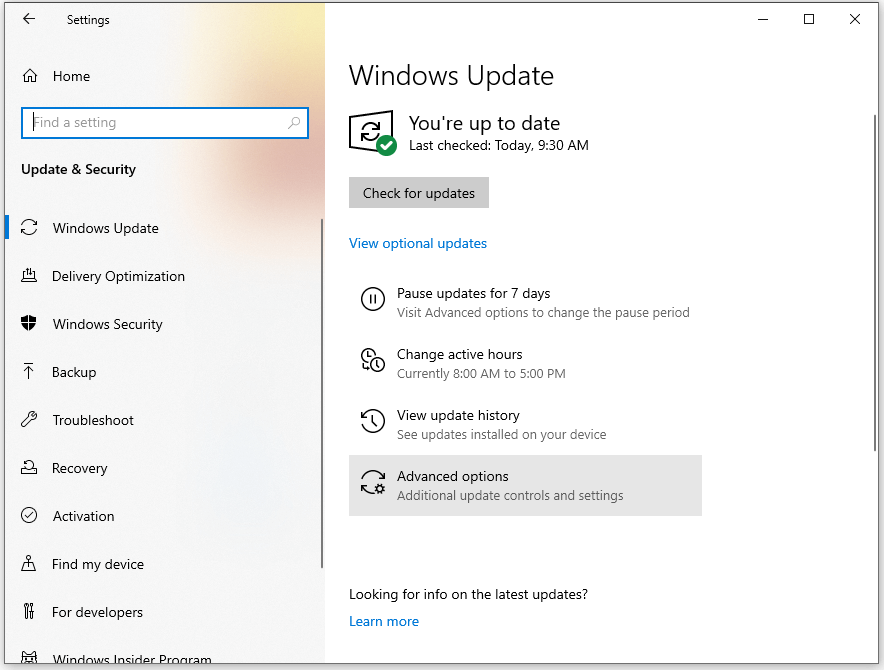Click 'Additional update controls and settings' text

click(510, 495)
